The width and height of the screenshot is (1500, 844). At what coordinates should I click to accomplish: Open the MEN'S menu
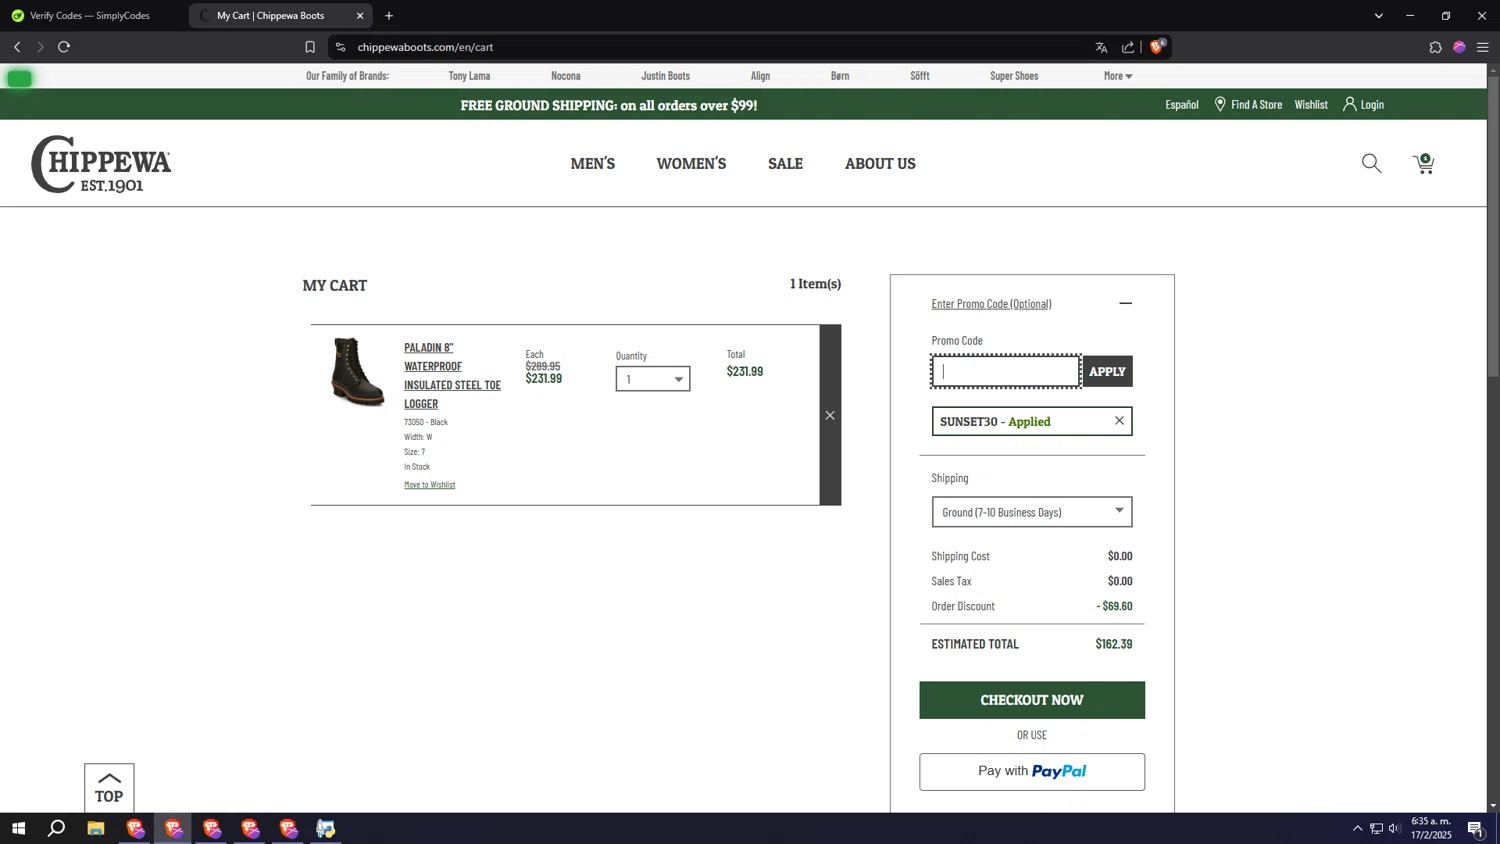pos(593,164)
